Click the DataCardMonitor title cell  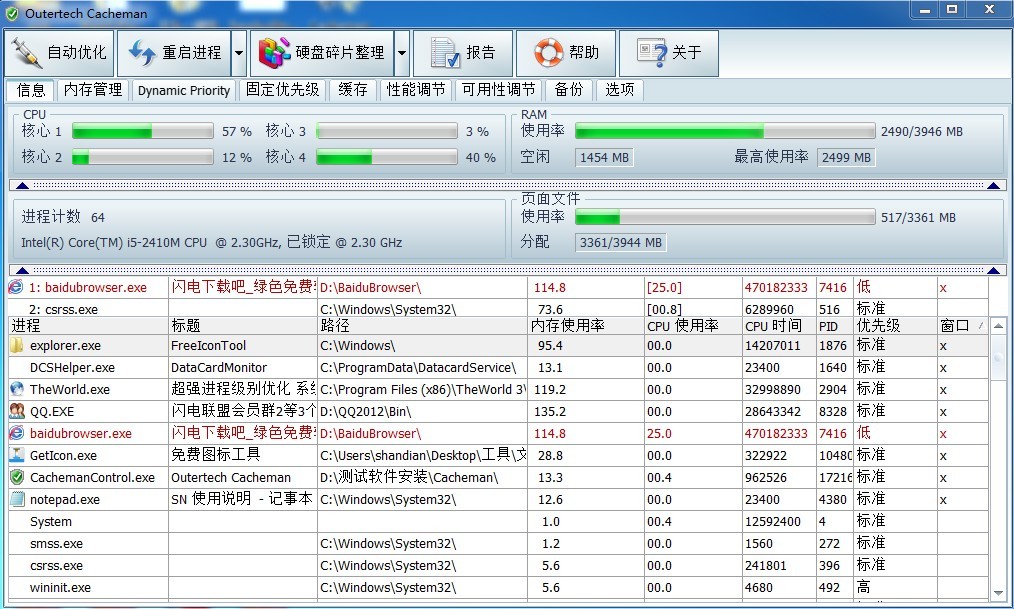pyautogui.click(x=219, y=368)
